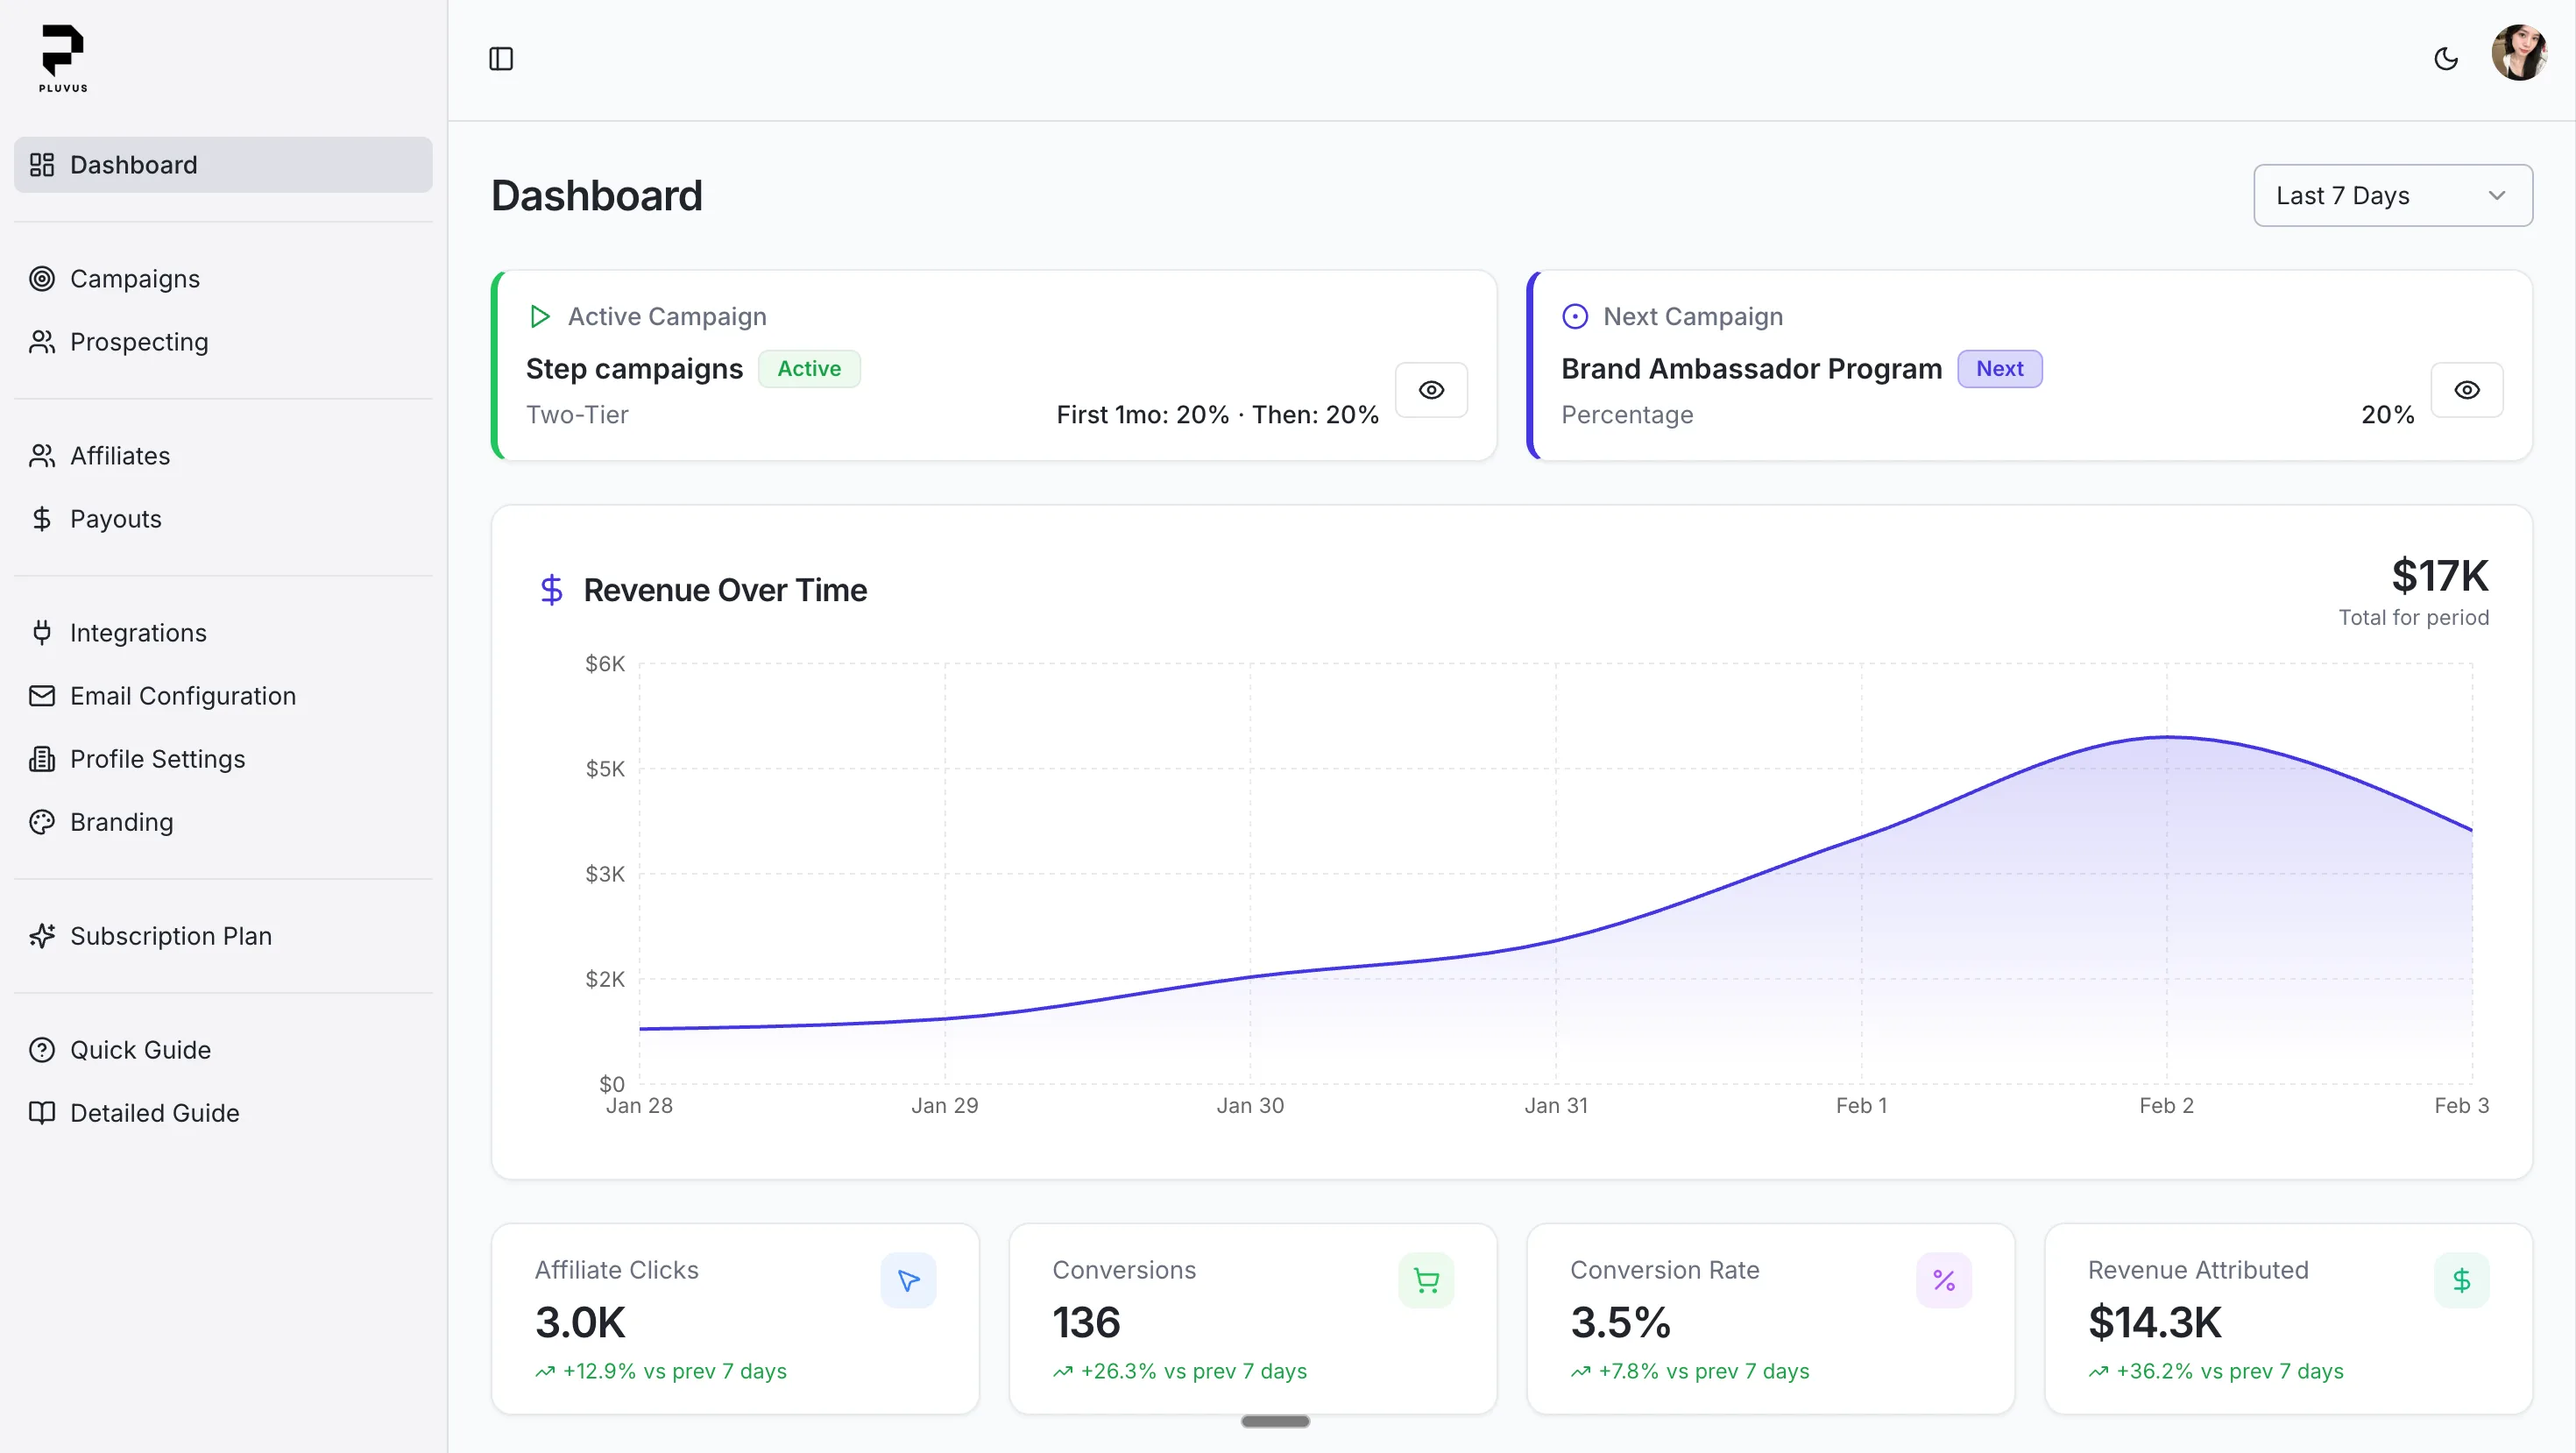The image size is (2576, 1453).
Task: View Step campaigns with eye button
Action: click(x=1431, y=390)
